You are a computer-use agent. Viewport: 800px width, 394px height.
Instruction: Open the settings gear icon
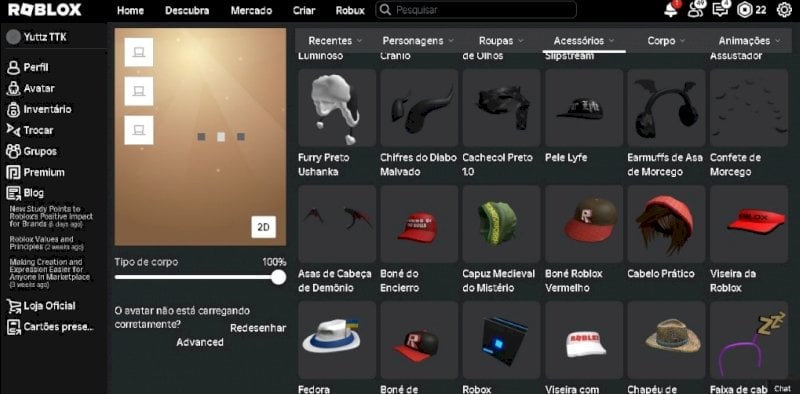(x=784, y=10)
